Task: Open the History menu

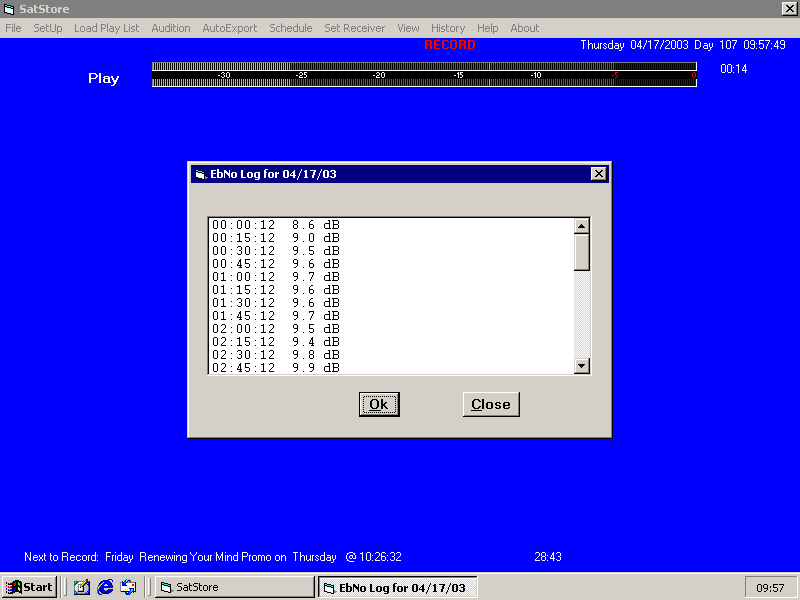Action: coord(448,28)
